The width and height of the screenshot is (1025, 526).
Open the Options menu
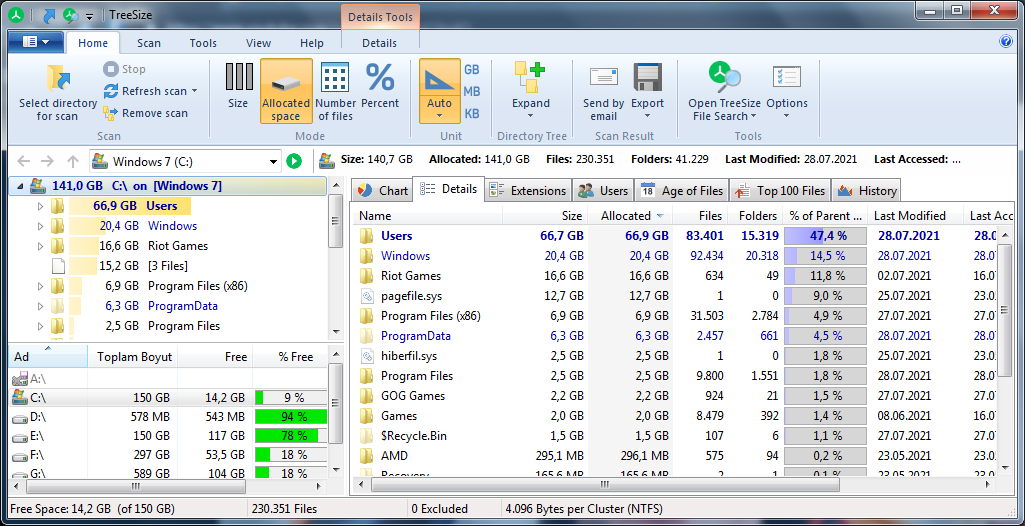[786, 91]
